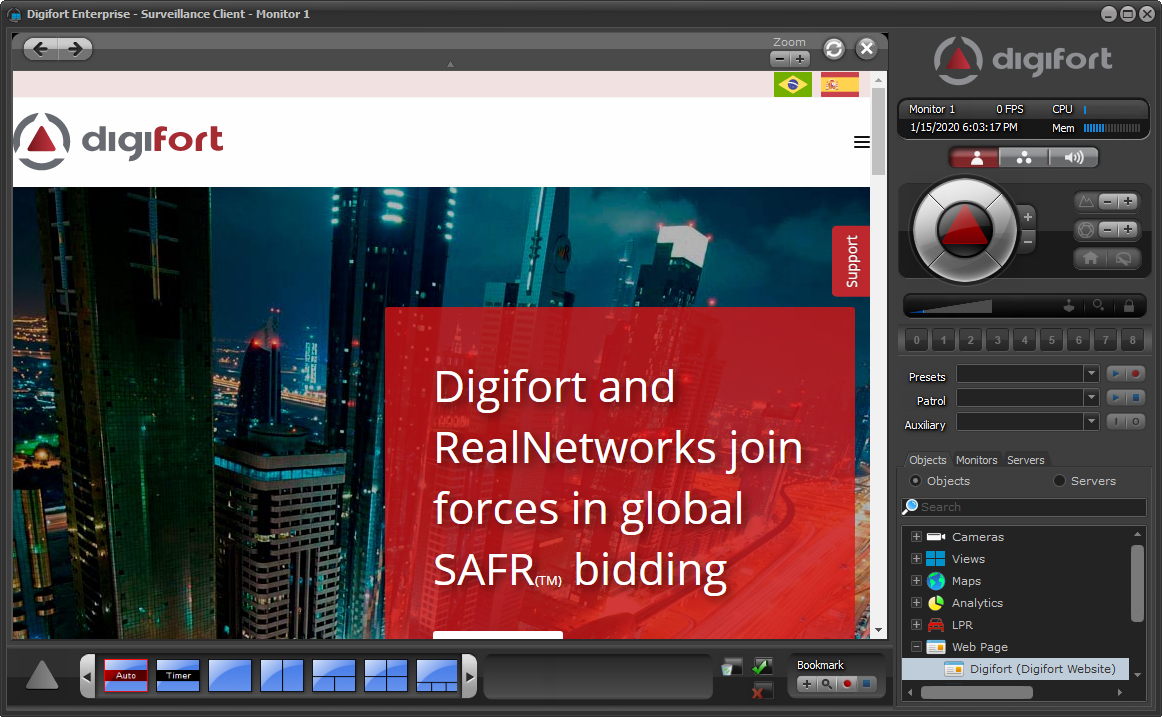This screenshot has width=1162, height=717.
Task: Open the website hamburger menu
Action: [x=861, y=141]
